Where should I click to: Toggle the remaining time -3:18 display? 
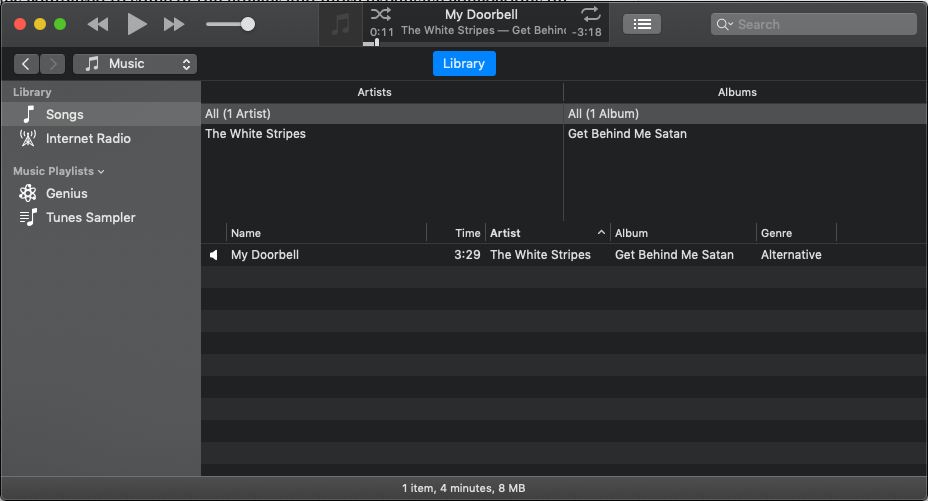[x=587, y=32]
